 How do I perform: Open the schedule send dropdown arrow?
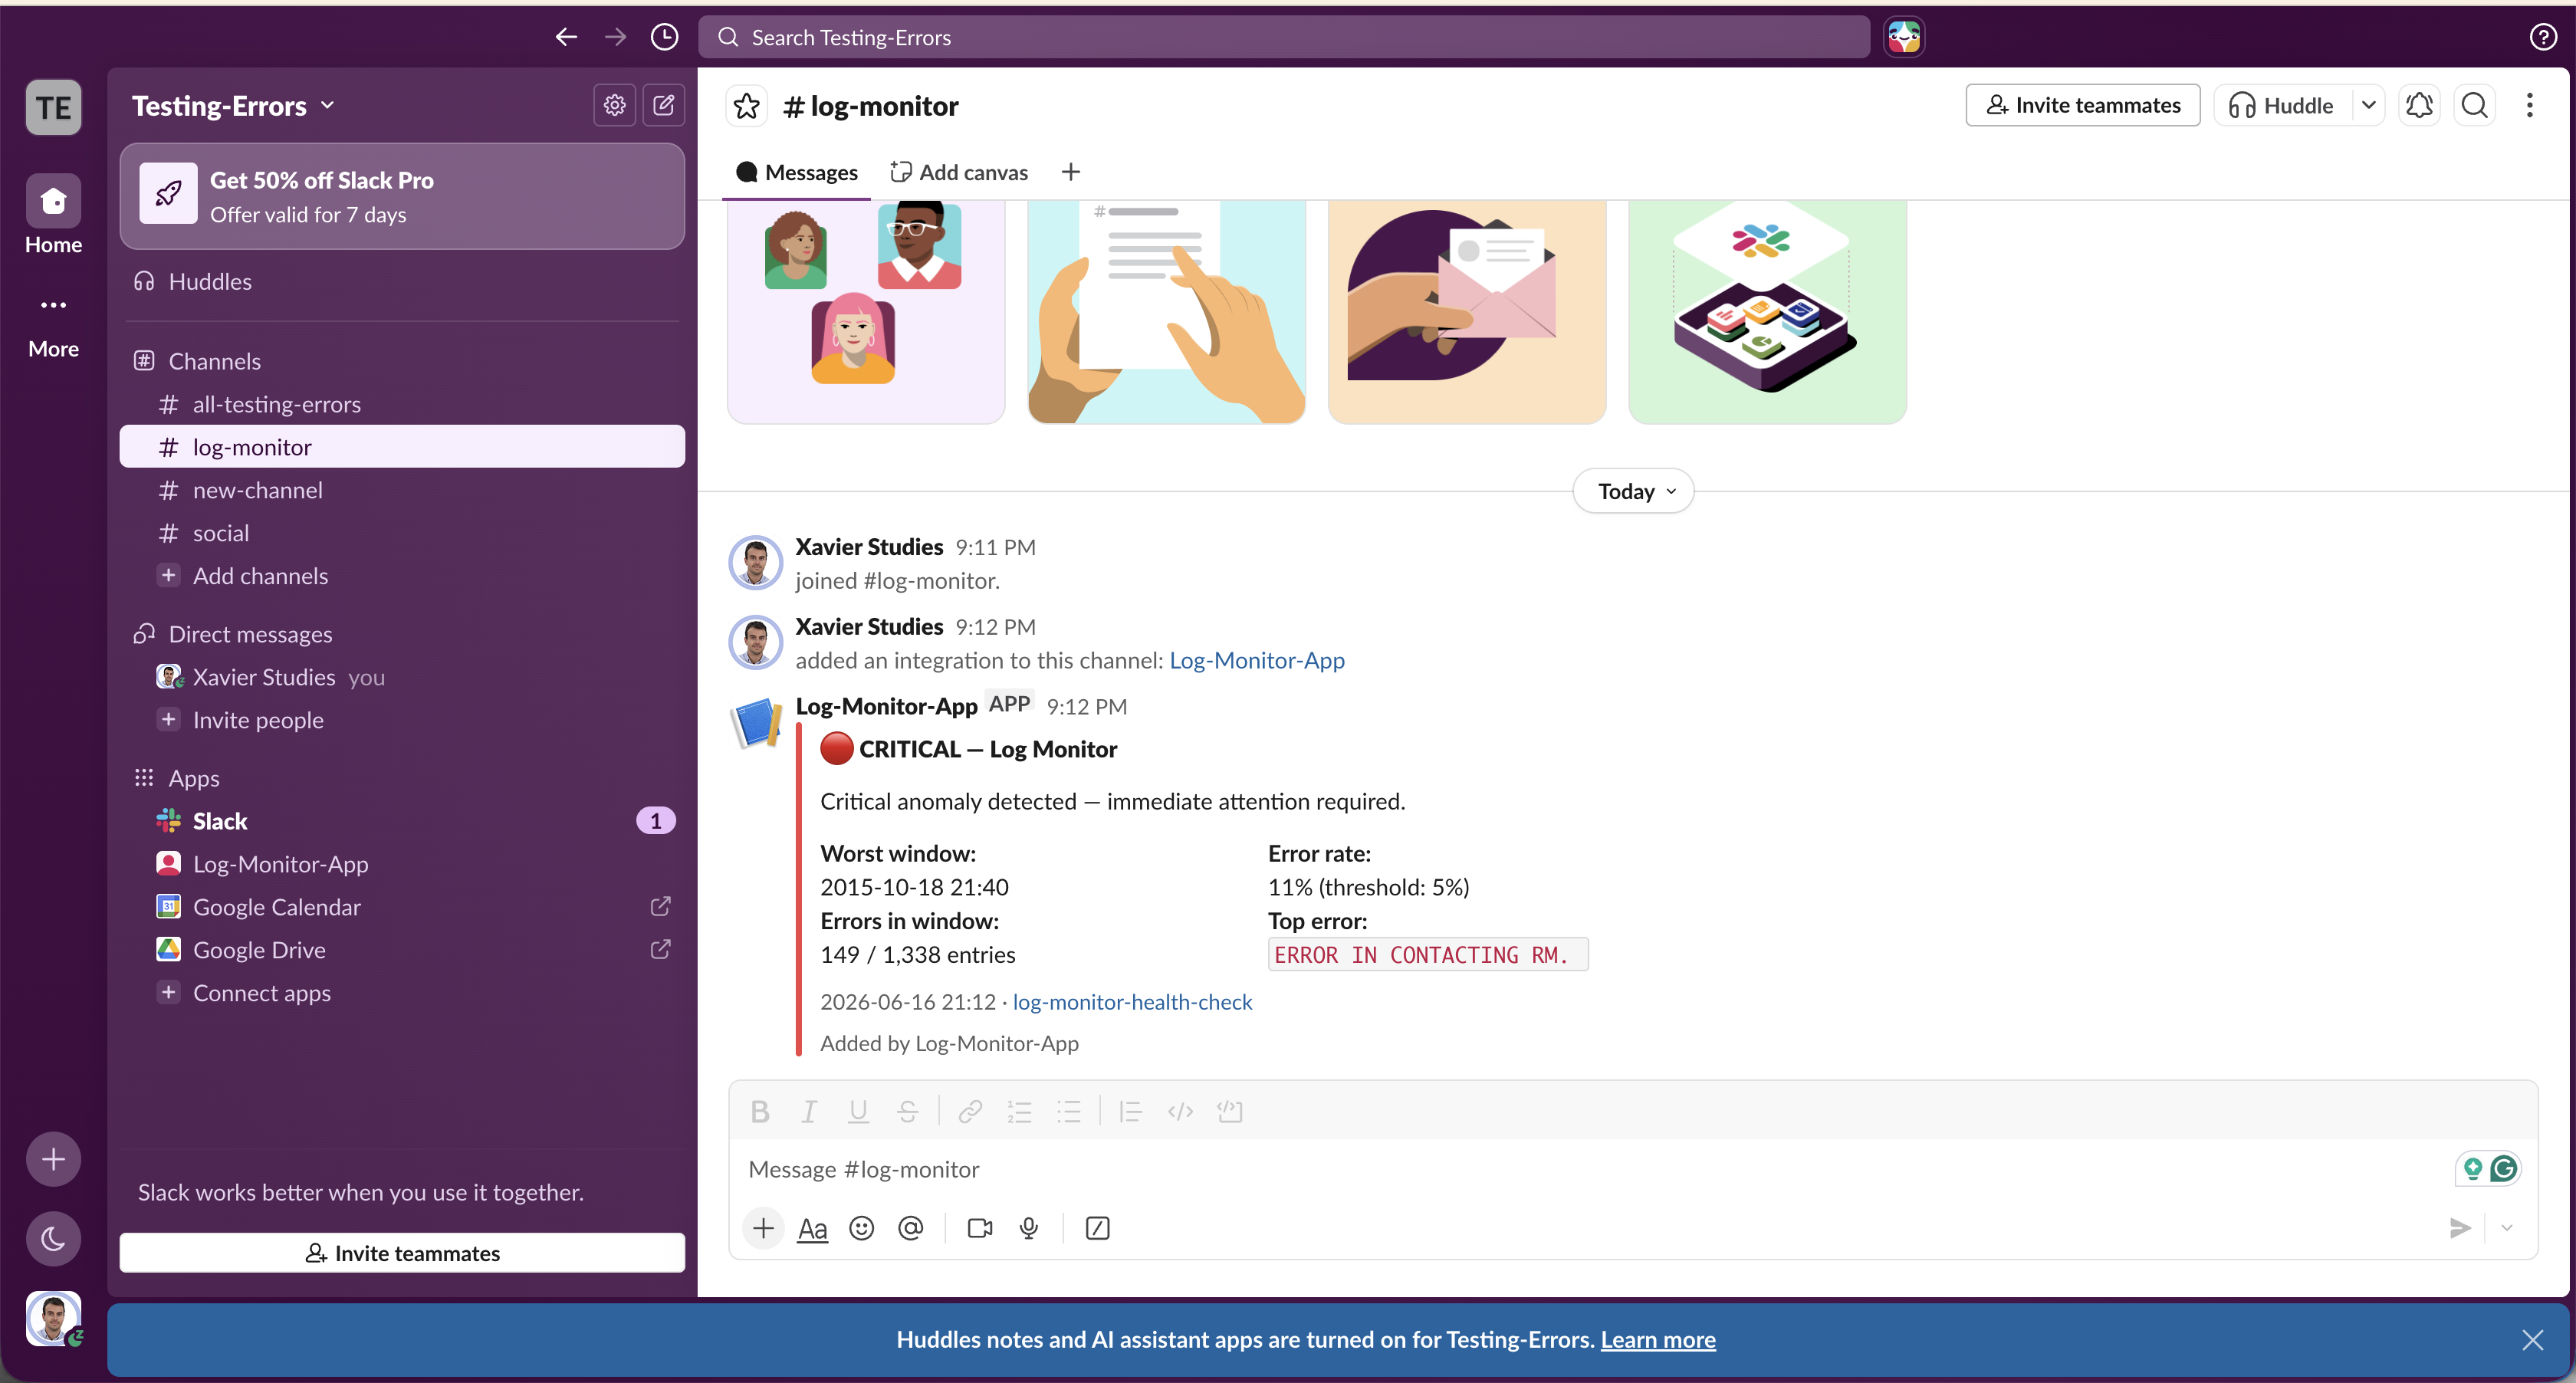tap(2506, 1228)
